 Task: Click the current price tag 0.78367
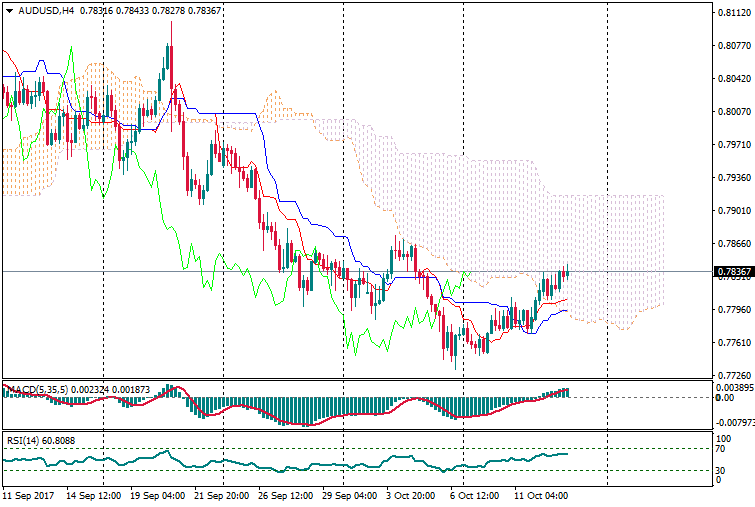(x=734, y=271)
